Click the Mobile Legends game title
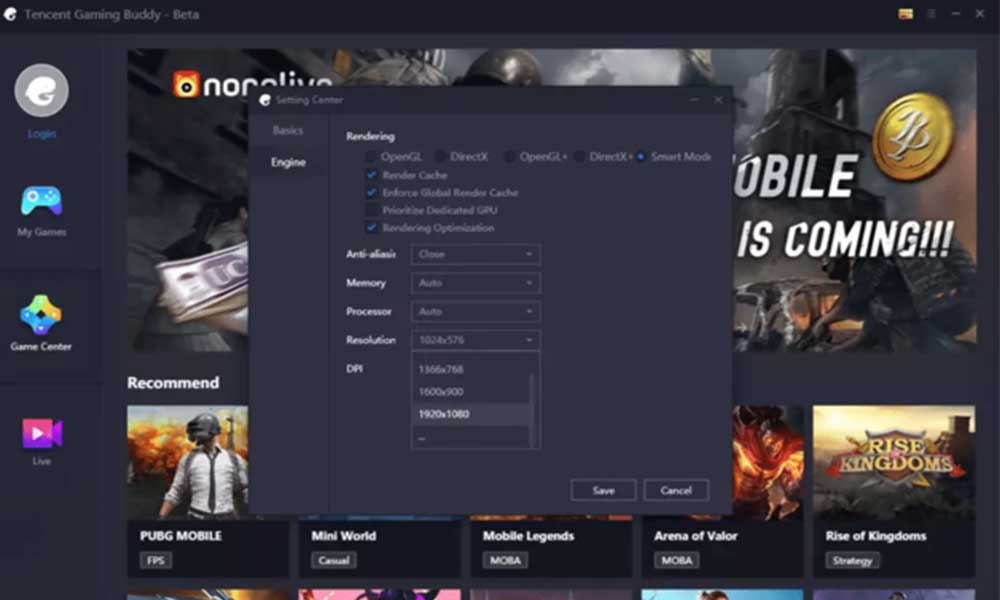Viewport: 1000px width, 600px height. tap(528, 536)
